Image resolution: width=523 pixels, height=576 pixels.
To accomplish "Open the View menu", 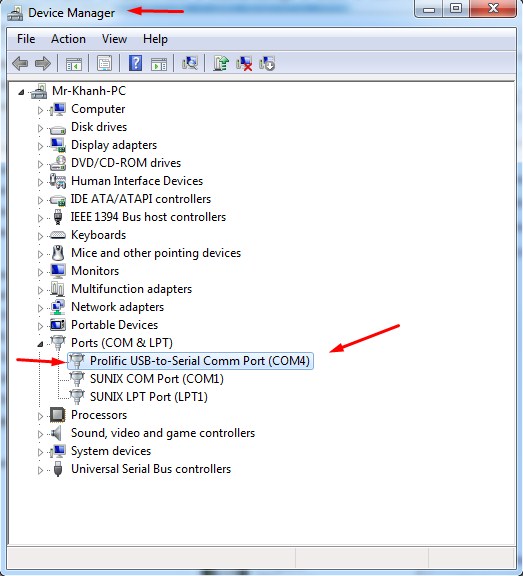I will (x=114, y=39).
